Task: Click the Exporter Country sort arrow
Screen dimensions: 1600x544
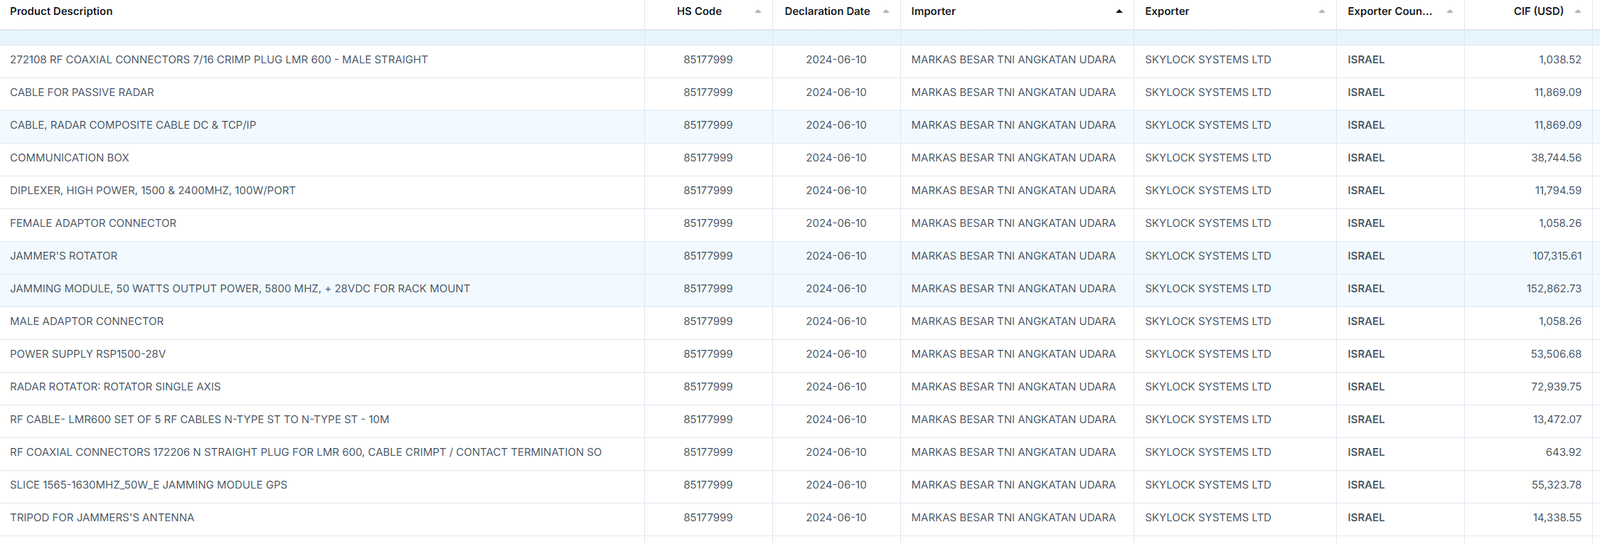Action: 1449,12
